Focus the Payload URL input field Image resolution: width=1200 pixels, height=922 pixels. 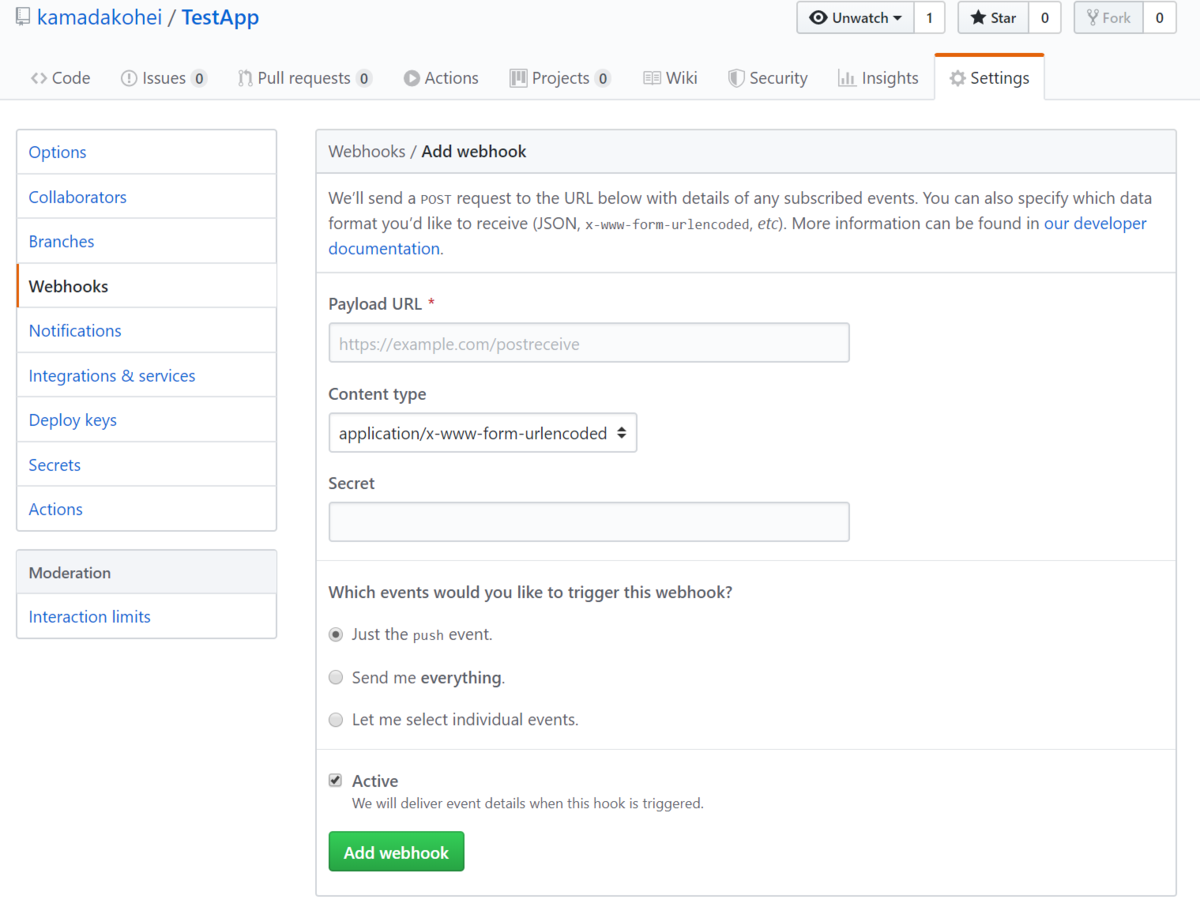click(589, 343)
